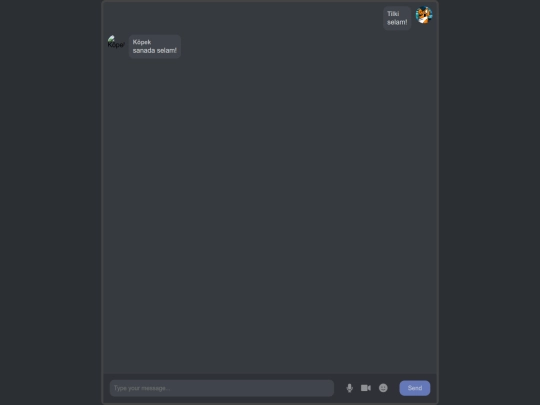The width and height of the screenshot is (540, 405).
Task: Click the sender name 'Tilki'
Action: (393, 14)
